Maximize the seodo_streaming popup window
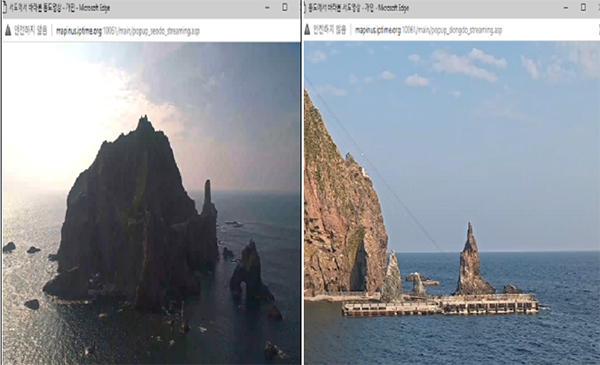This screenshot has width=600, height=365. [x=285, y=7]
